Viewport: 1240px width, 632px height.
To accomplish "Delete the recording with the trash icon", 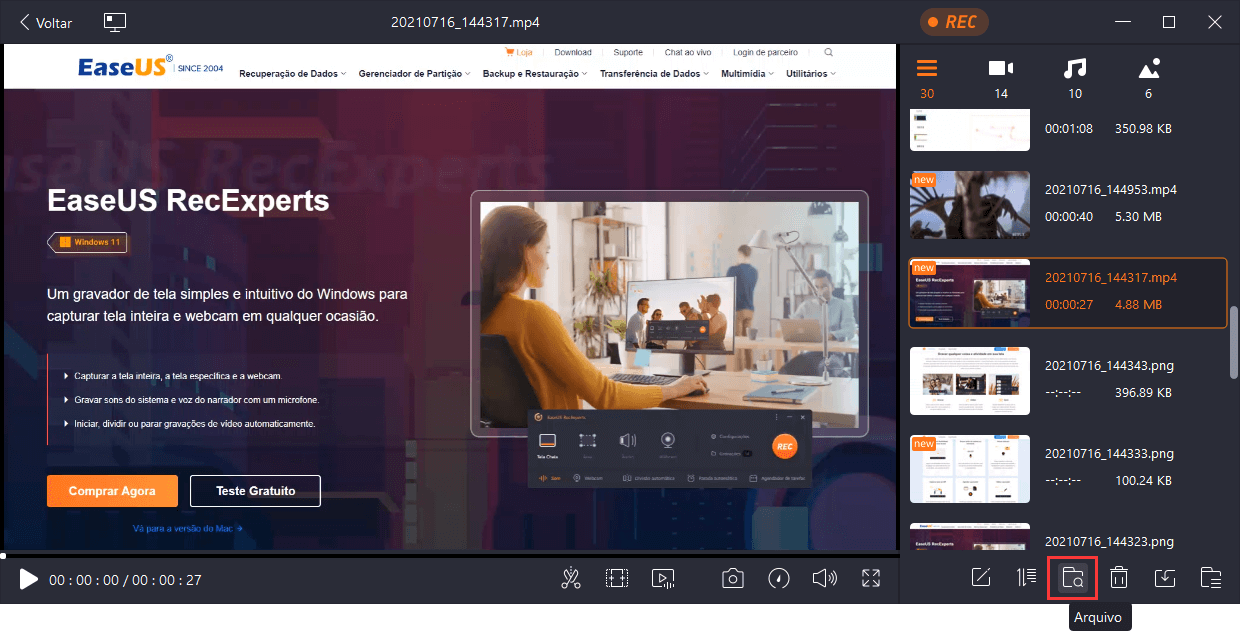I will click(1119, 577).
